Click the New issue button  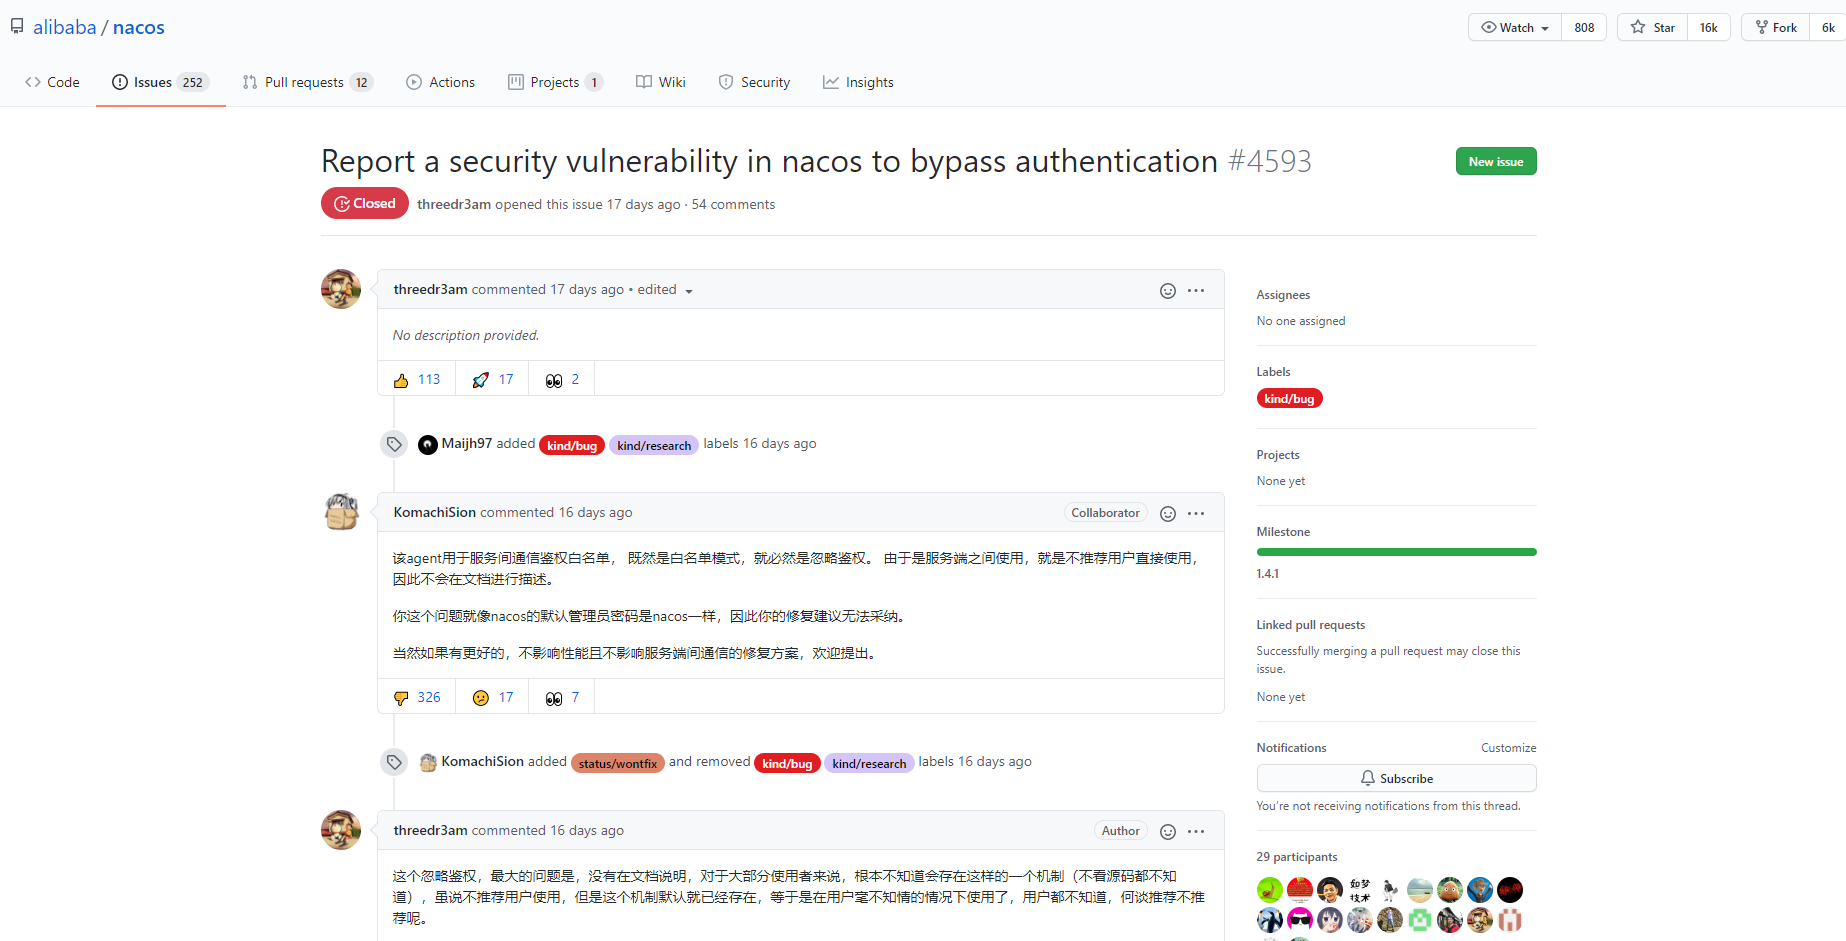pyautogui.click(x=1496, y=161)
